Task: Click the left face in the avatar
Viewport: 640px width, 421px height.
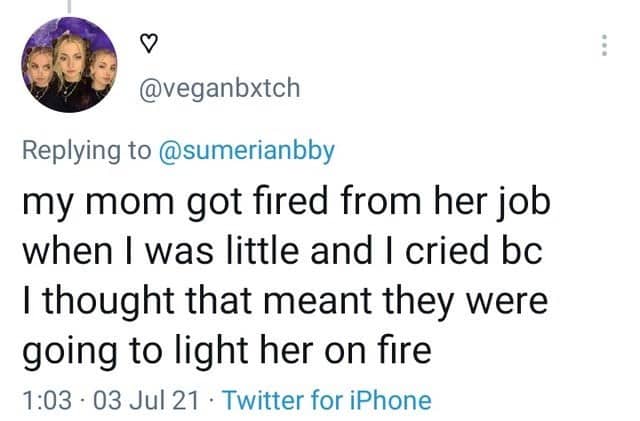Action: (x=39, y=72)
